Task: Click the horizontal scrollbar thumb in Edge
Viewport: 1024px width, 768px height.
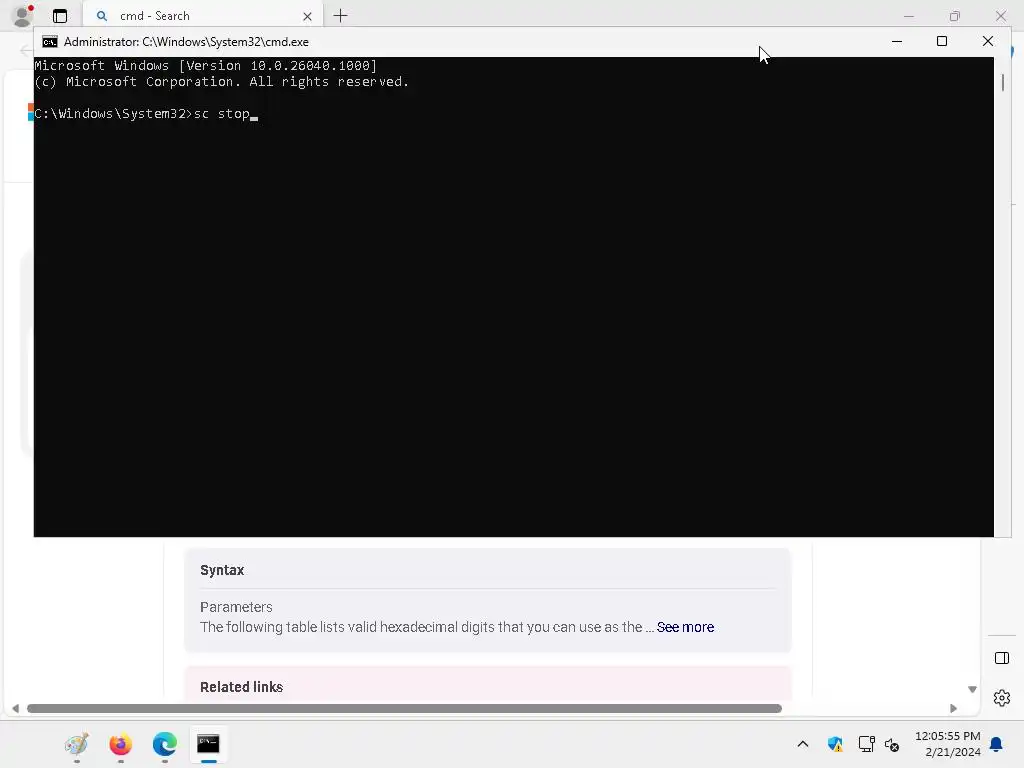Action: point(404,709)
